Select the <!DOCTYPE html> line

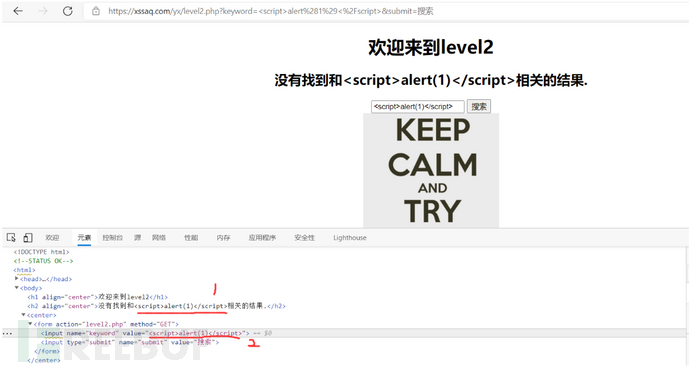tap(41, 252)
